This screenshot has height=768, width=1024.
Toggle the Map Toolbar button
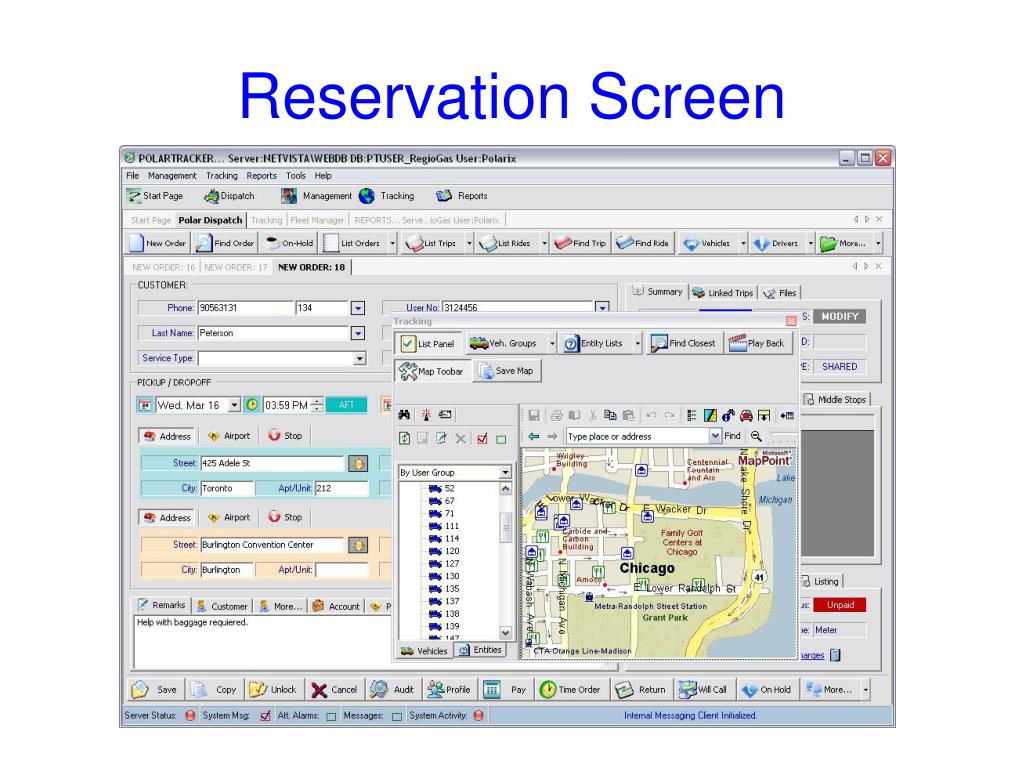[432, 371]
